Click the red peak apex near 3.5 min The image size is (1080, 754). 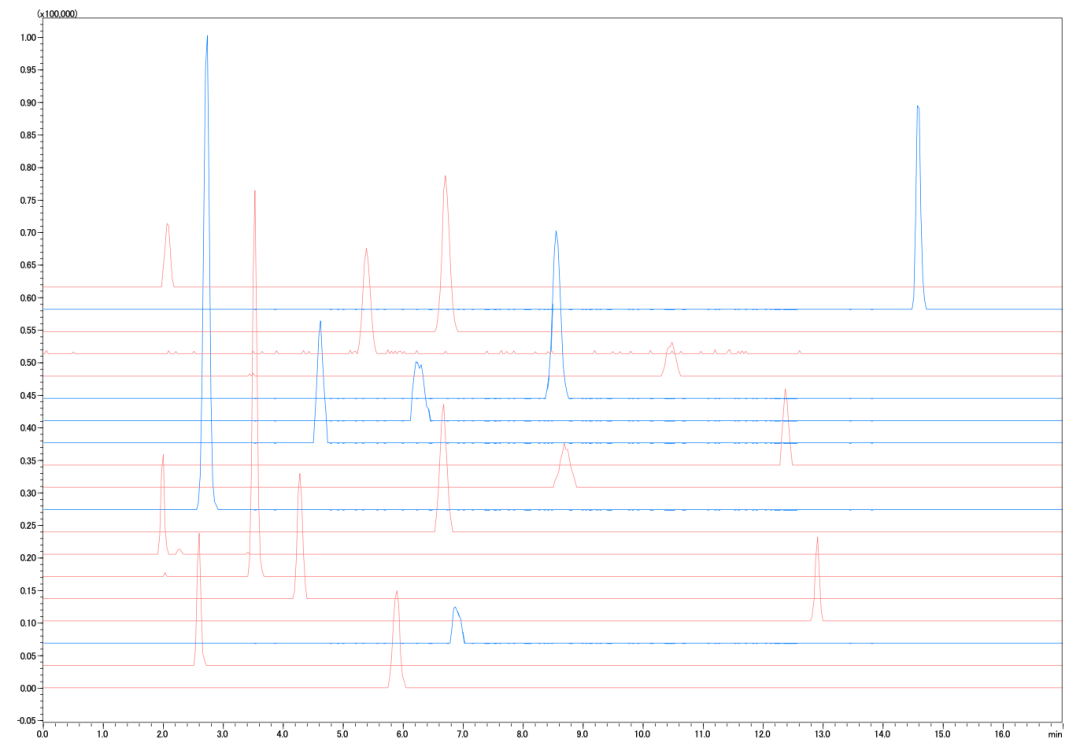[x=255, y=192]
